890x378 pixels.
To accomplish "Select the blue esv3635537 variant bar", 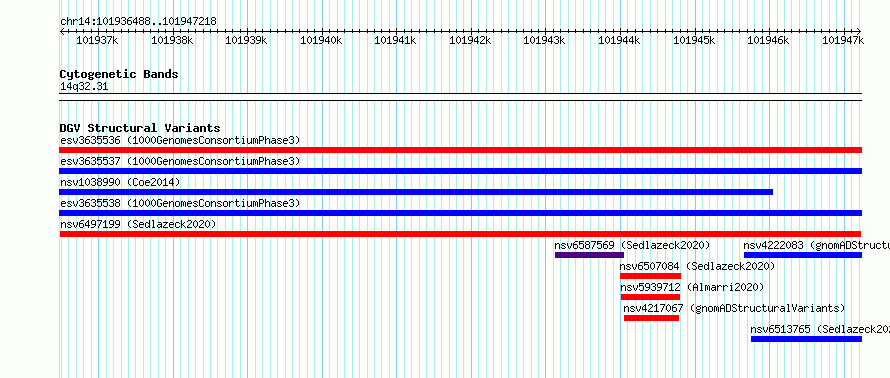I will [460, 171].
